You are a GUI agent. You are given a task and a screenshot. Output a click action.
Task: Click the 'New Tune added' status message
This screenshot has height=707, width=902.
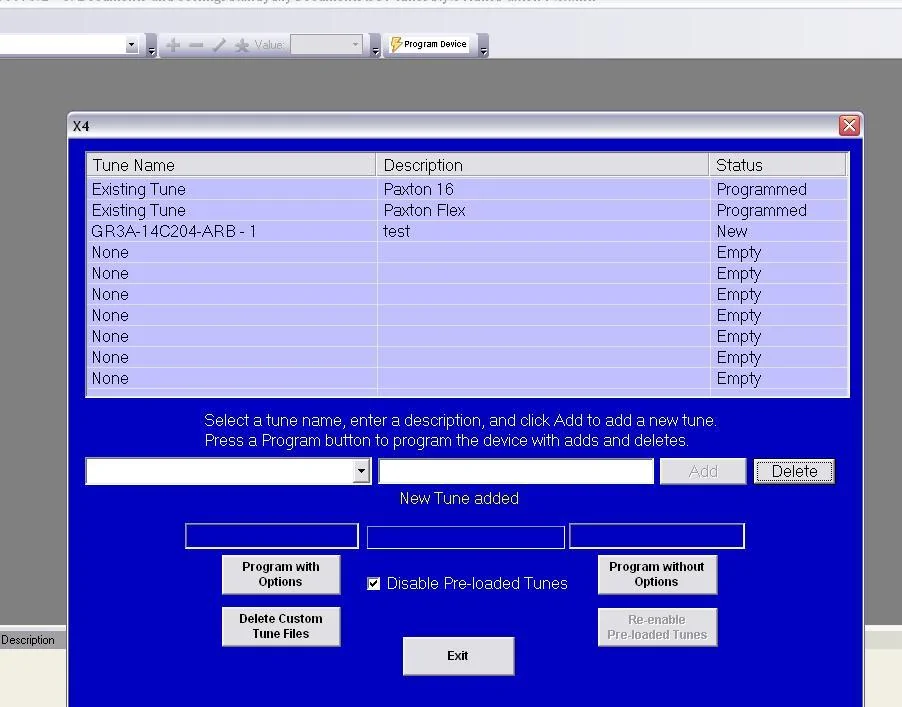pos(459,498)
